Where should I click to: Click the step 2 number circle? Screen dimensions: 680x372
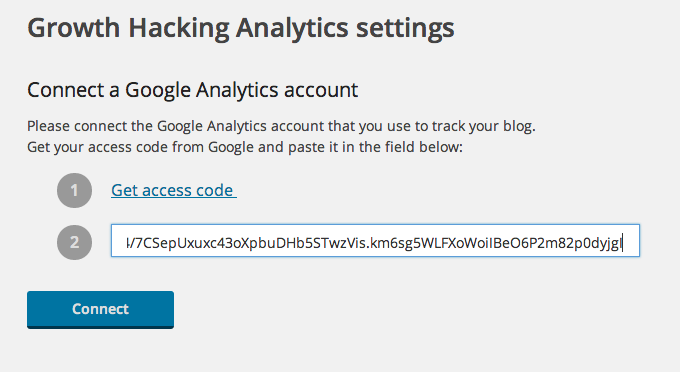coord(74,242)
